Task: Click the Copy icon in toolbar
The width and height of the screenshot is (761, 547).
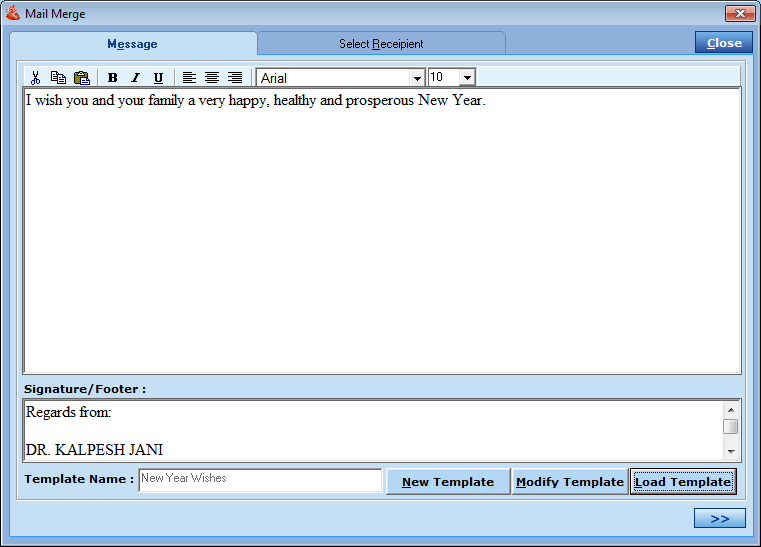Action: pyautogui.click(x=58, y=78)
